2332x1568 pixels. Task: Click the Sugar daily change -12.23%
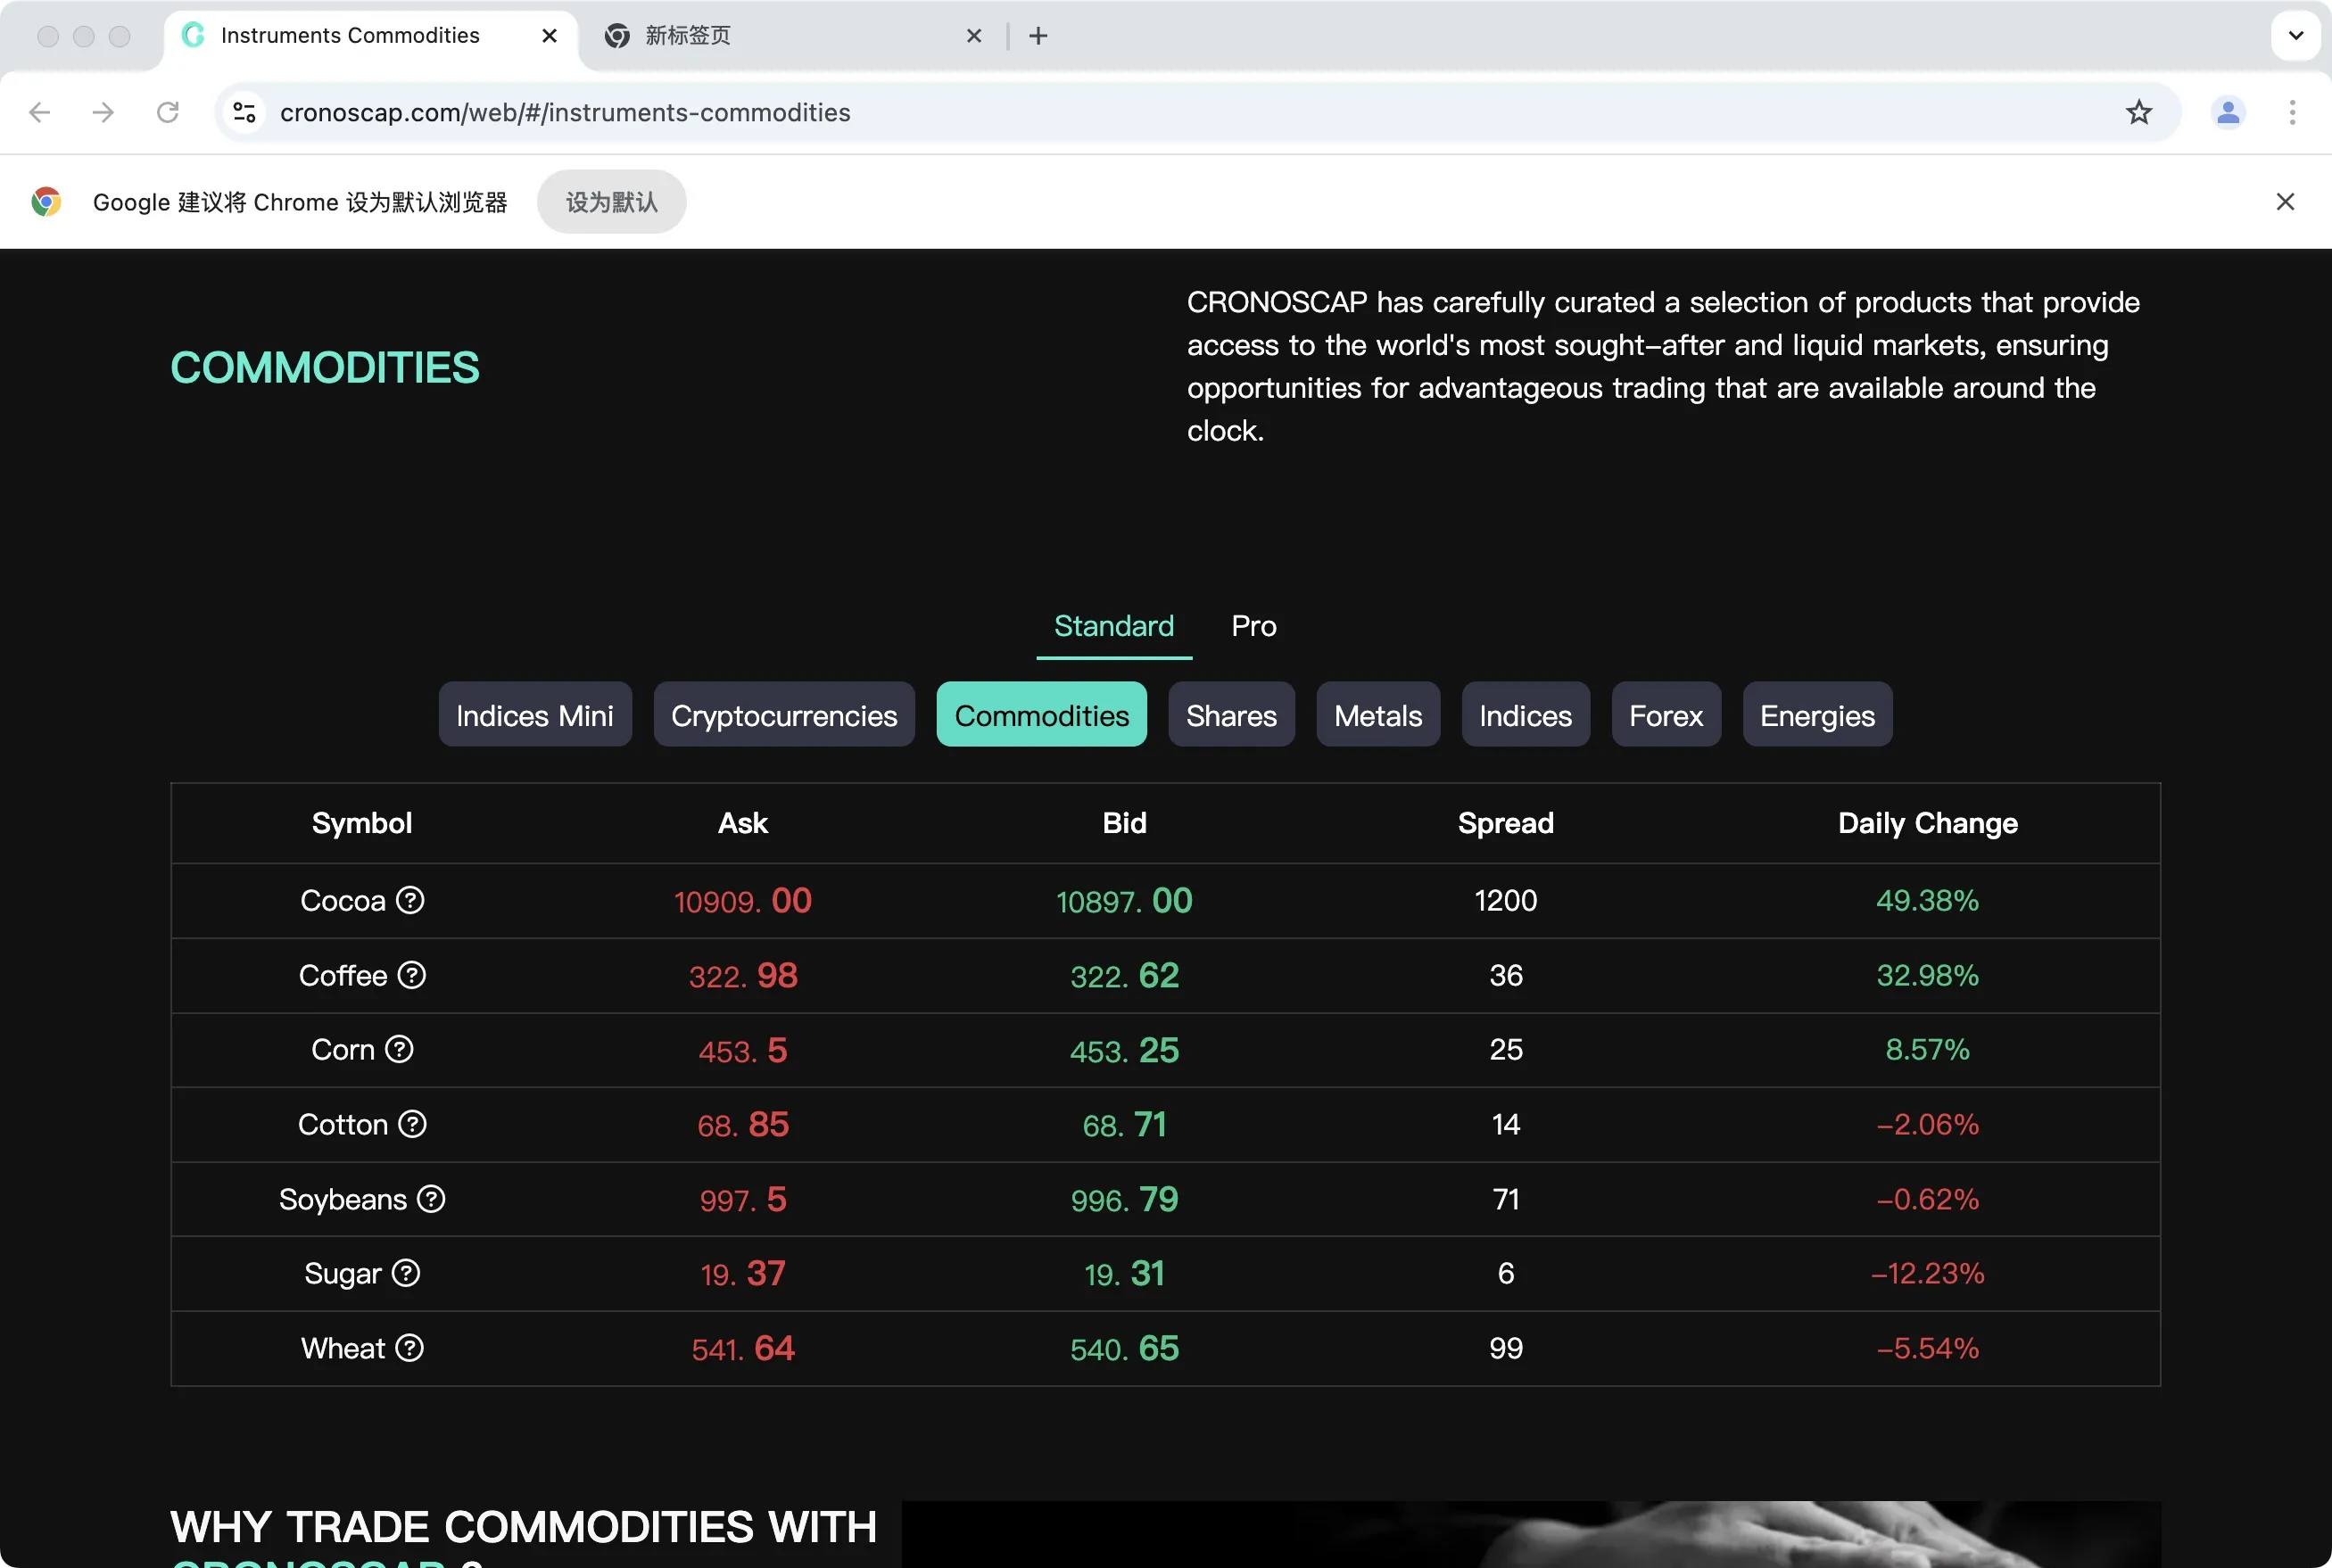[1927, 1273]
